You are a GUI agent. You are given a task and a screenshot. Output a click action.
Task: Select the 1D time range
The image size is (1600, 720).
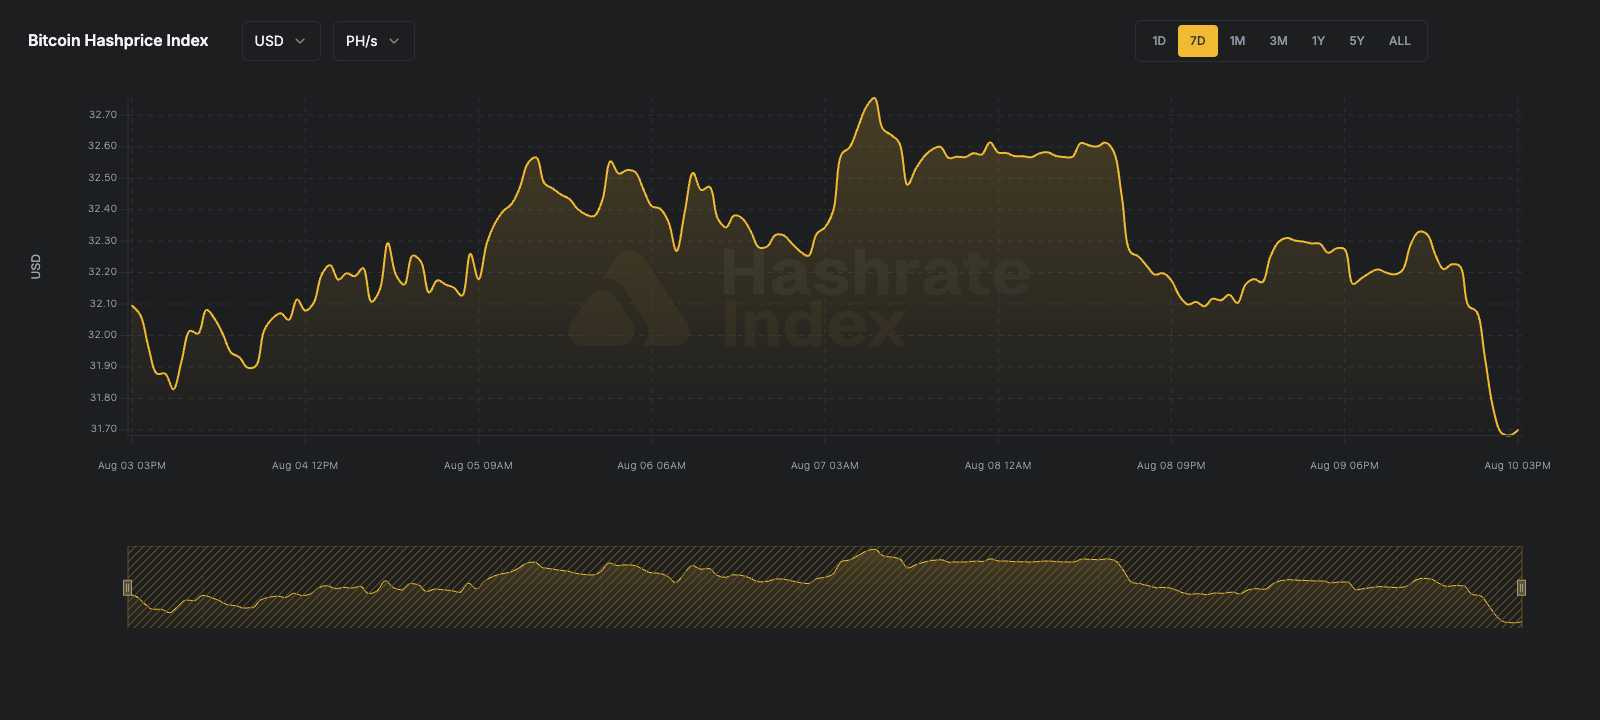pyautogui.click(x=1159, y=41)
